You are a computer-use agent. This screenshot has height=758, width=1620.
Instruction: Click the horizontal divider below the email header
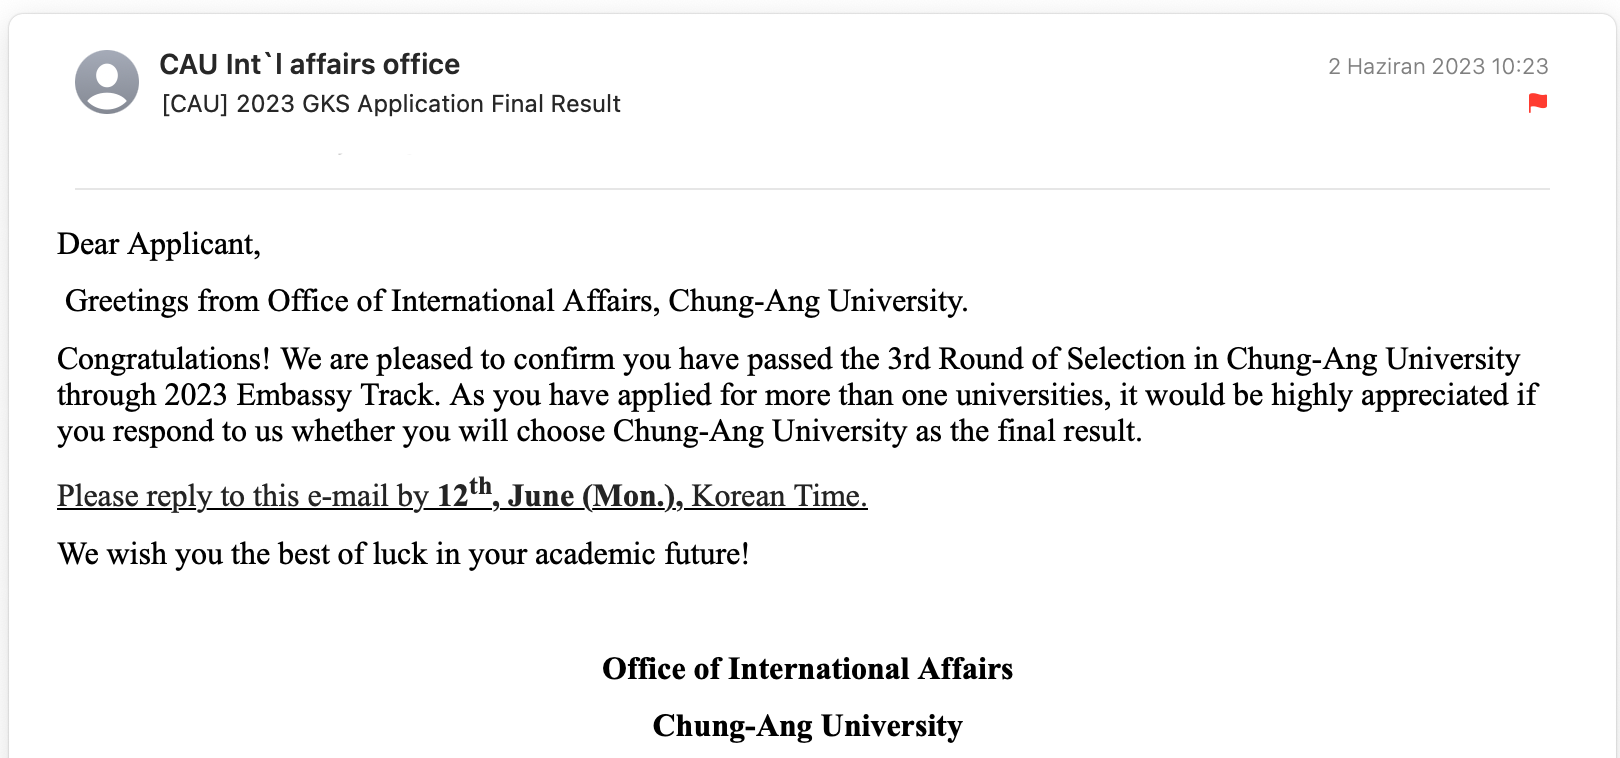pyautogui.click(x=812, y=189)
